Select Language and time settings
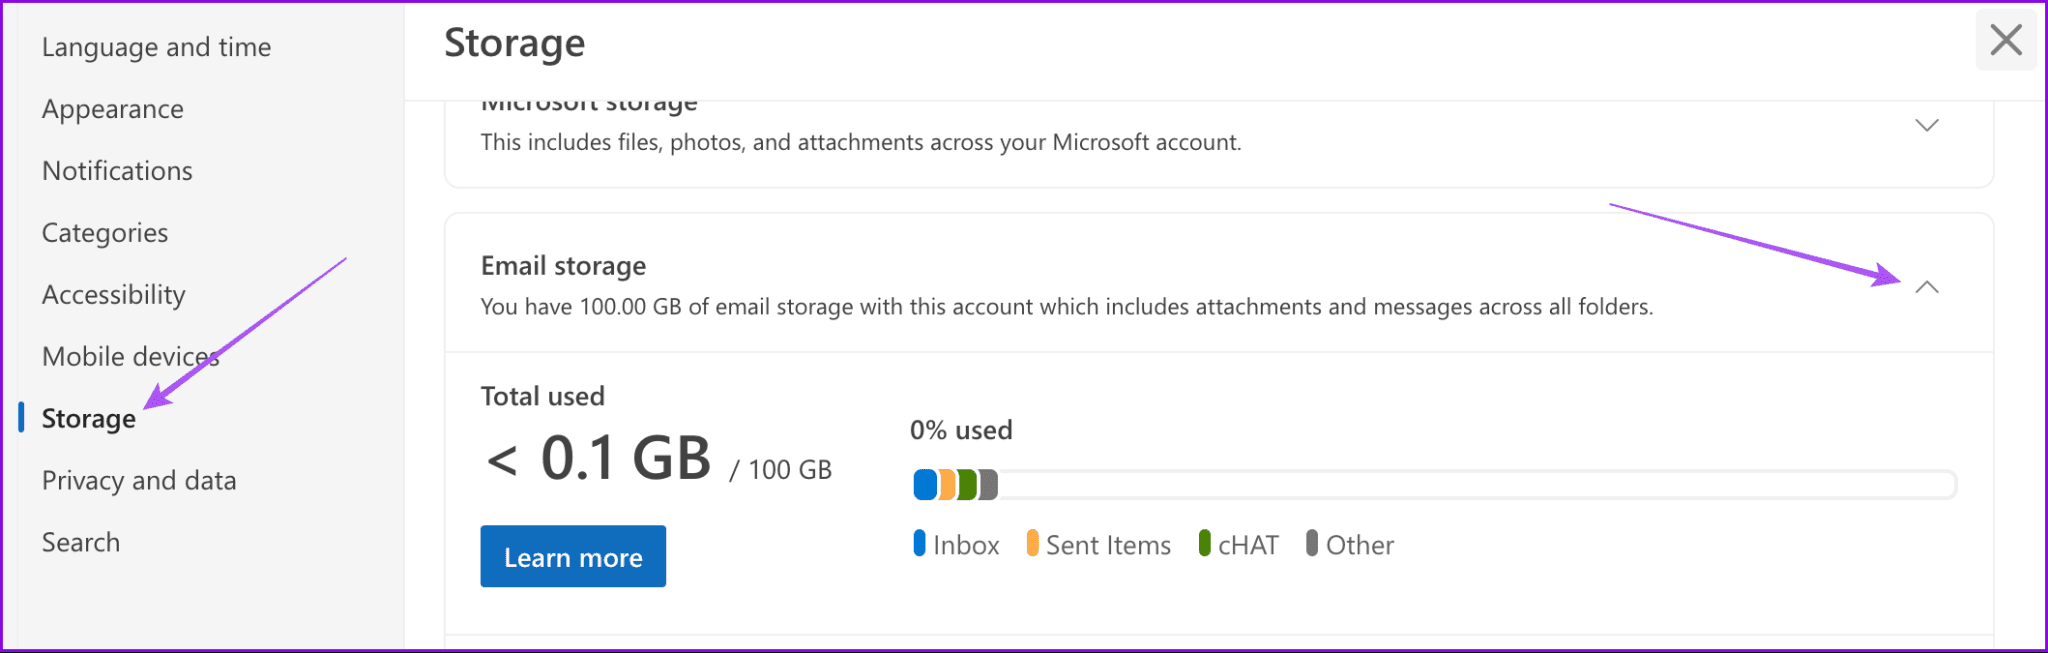The image size is (2048, 653). pyautogui.click(x=156, y=46)
